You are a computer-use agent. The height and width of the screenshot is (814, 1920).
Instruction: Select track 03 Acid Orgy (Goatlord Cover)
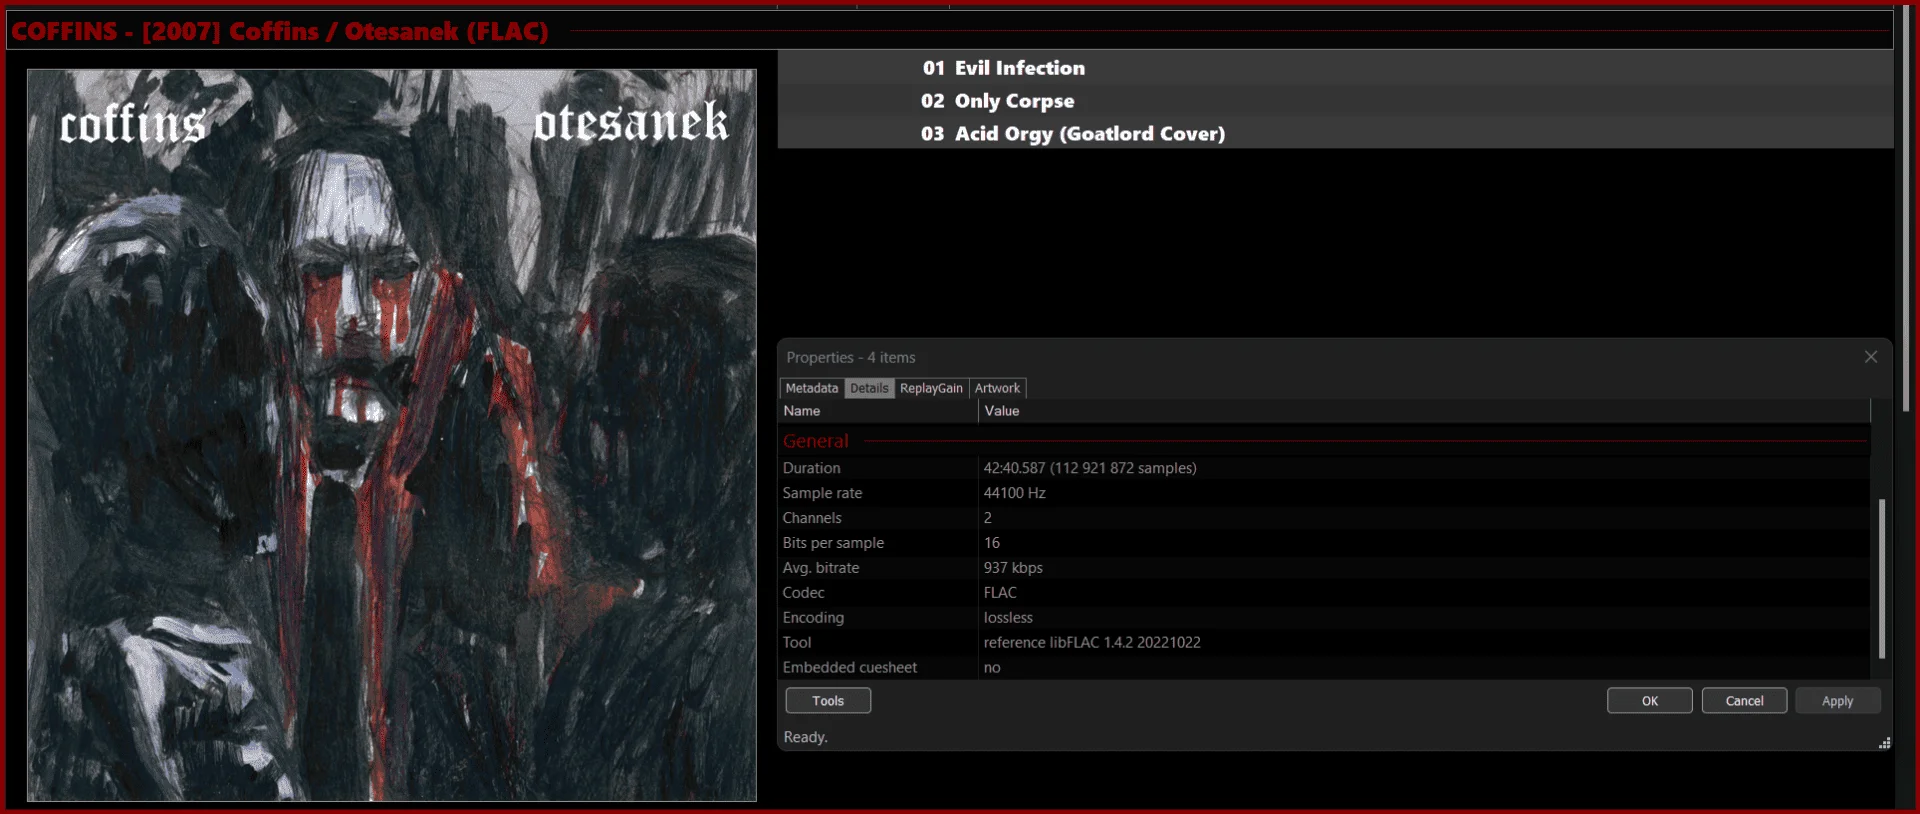pyautogui.click(x=1335, y=133)
